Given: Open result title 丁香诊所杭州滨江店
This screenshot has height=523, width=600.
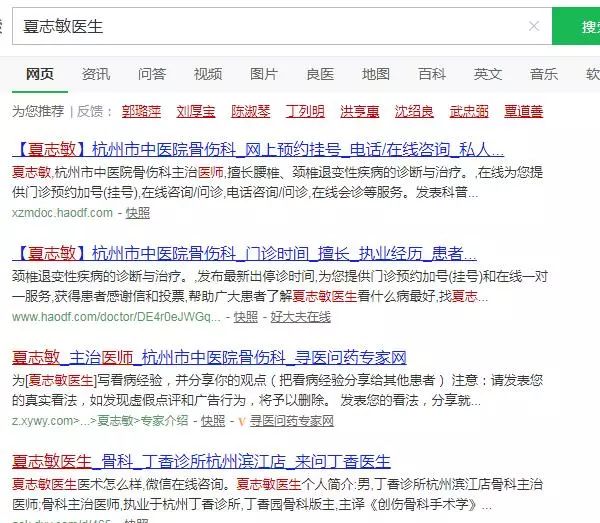Looking at the screenshot, I should pos(201,461).
